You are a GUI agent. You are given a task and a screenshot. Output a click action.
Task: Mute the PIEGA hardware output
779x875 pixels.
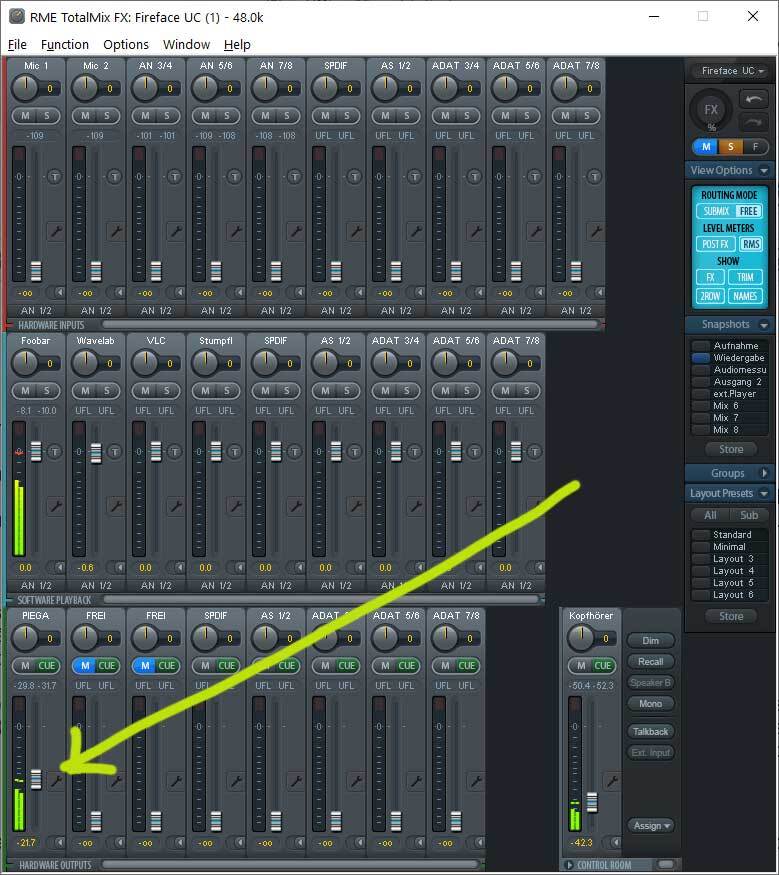coord(25,666)
